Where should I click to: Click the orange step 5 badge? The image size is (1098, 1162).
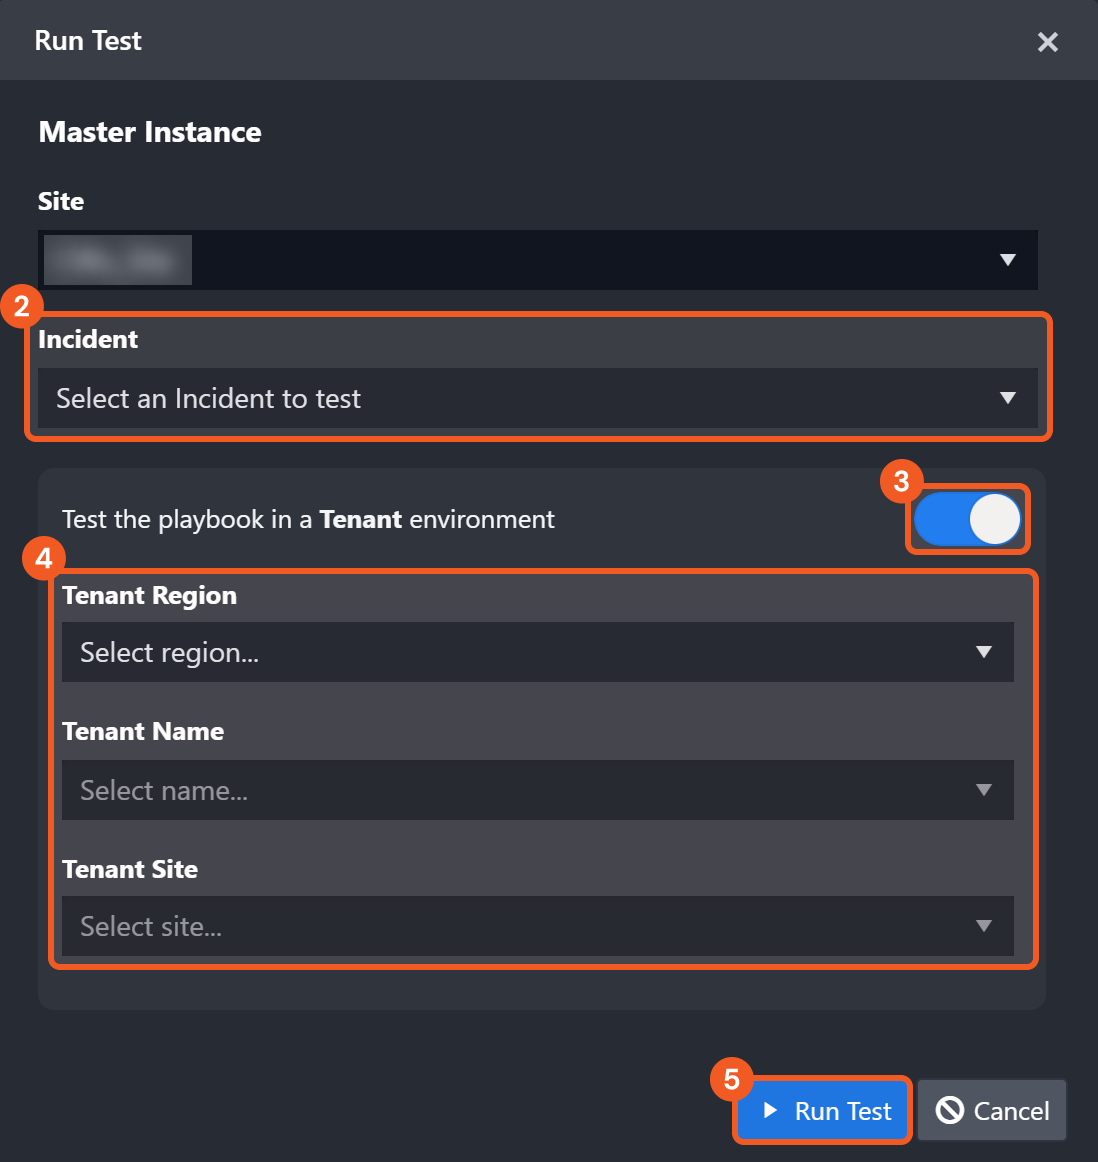coord(732,1079)
